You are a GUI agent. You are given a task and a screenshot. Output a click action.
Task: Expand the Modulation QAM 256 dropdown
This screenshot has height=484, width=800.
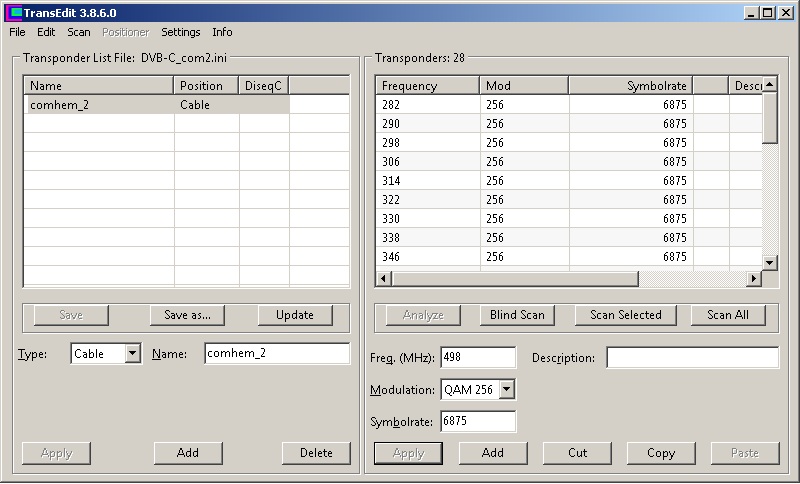[x=506, y=389]
